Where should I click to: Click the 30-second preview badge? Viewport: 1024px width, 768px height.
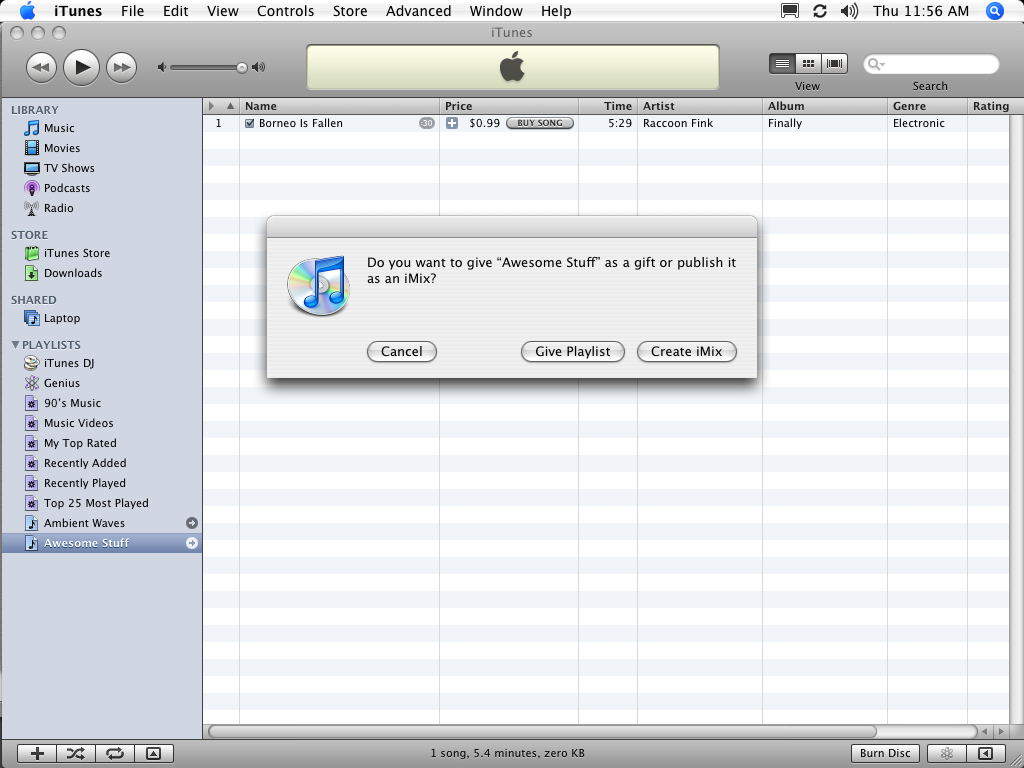click(x=426, y=123)
